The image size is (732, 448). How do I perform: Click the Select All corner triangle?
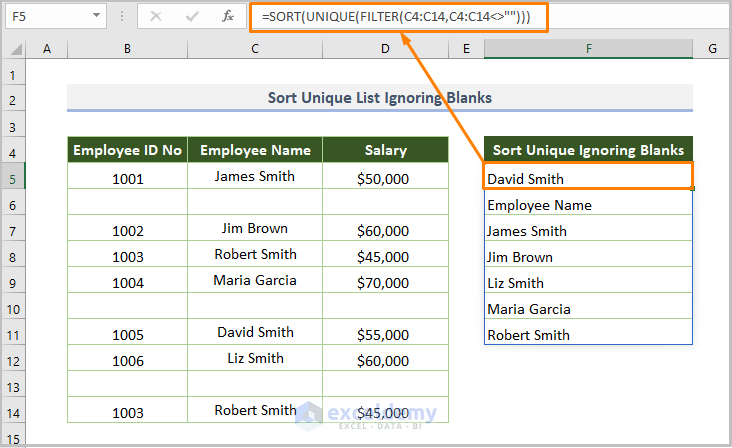tap(14, 49)
